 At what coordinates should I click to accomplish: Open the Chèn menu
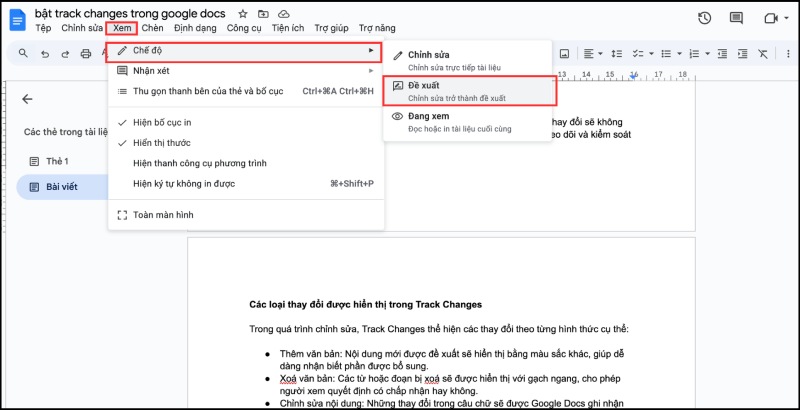pos(153,28)
